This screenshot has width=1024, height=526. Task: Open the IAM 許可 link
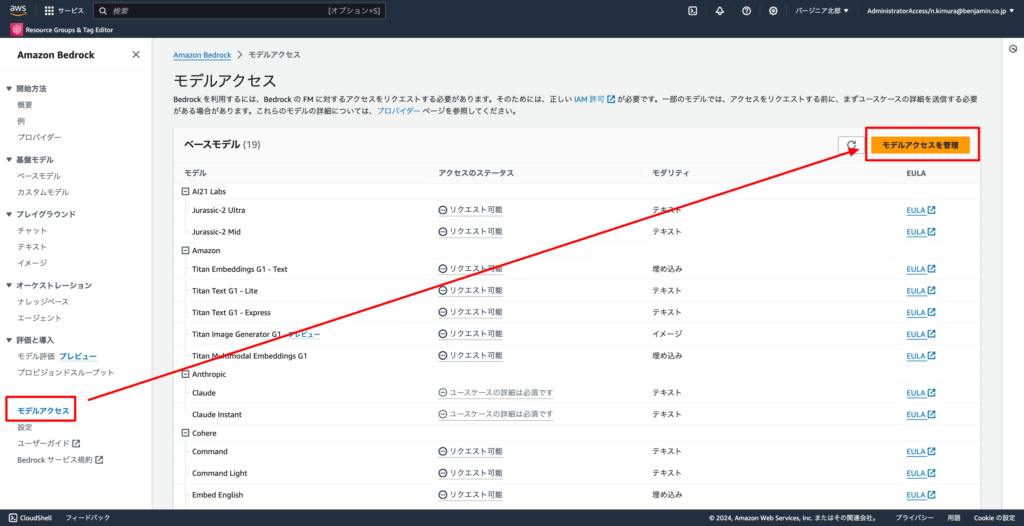[x=594, y=100]
